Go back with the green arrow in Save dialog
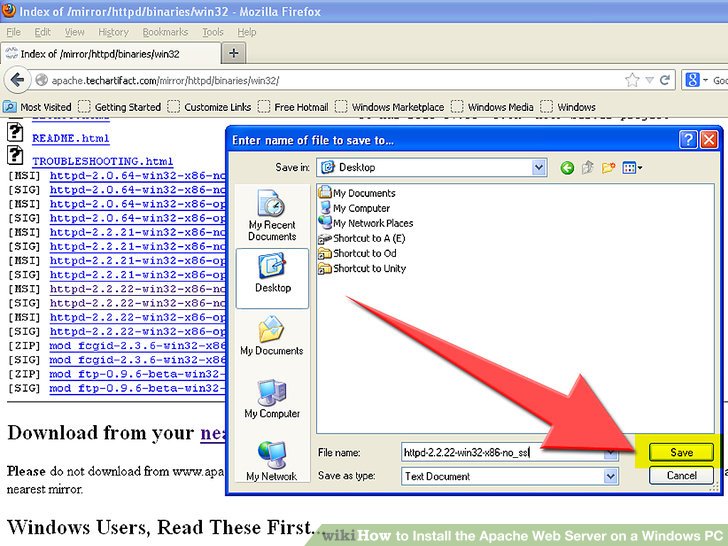This screenshot has width=728, height=546. pyautogui.click(x=567, y=168)
